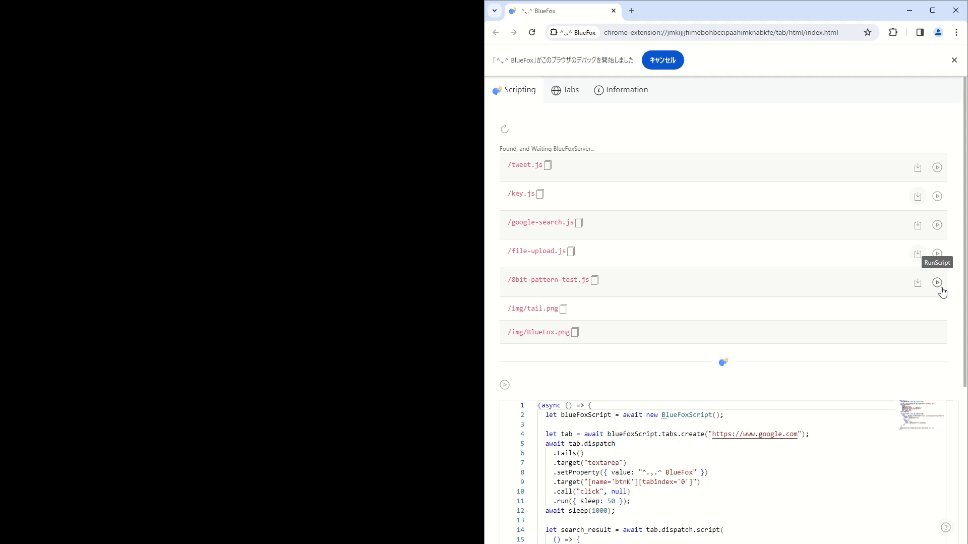Copy the /key.js file path

(x=540, y=194)
